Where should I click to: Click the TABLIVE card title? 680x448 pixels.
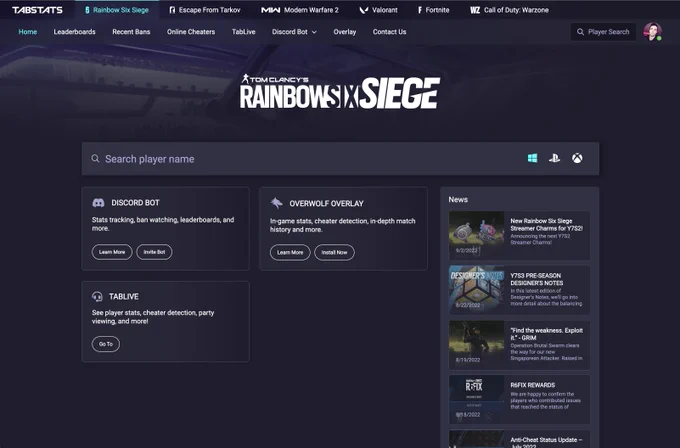coord(124,297)
